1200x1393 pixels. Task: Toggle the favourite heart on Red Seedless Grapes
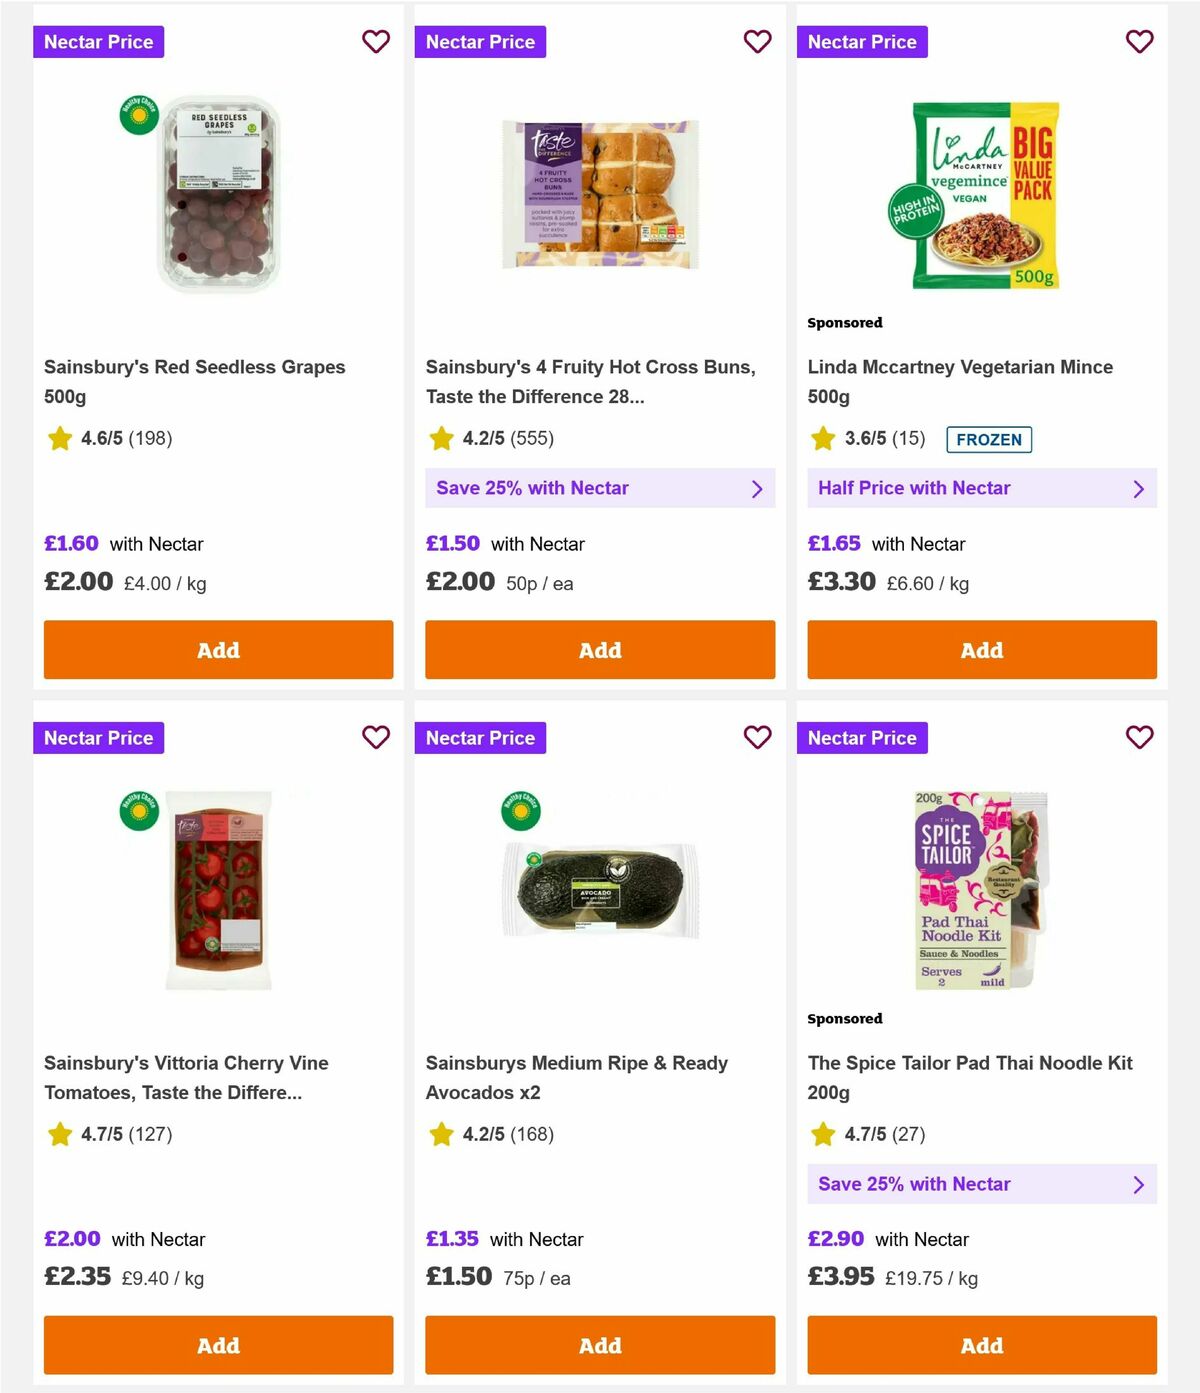tap(376, 42)
